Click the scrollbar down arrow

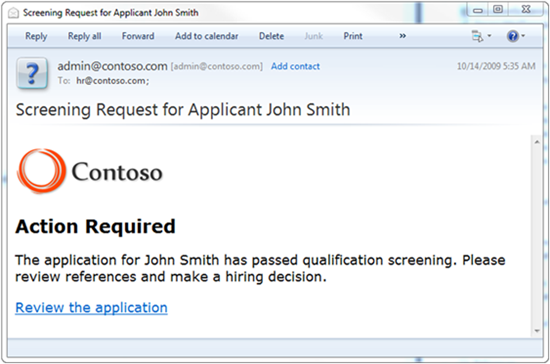(x=537, y=331)
